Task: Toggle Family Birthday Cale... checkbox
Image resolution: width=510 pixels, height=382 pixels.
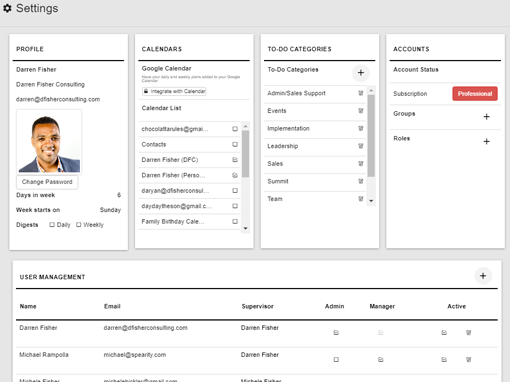Action: 235,221
